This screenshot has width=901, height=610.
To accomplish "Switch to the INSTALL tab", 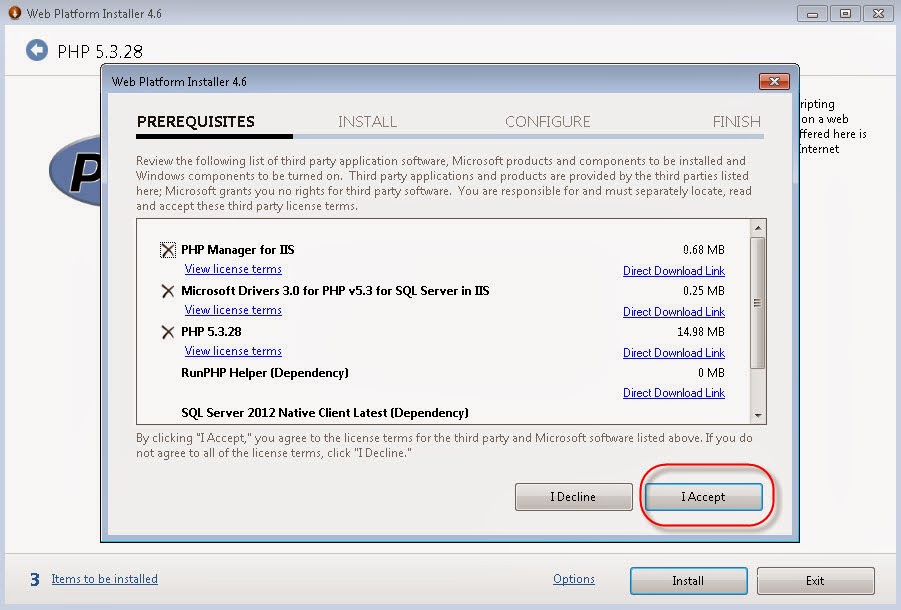I will pos(367,121).
